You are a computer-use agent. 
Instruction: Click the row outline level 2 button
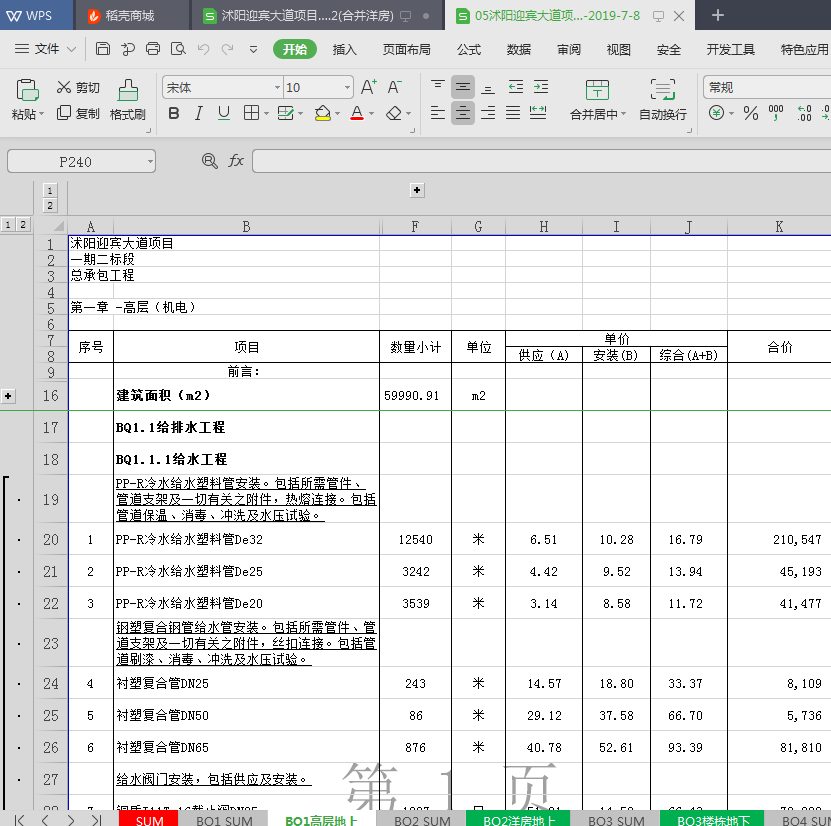(x=23, y=225)
